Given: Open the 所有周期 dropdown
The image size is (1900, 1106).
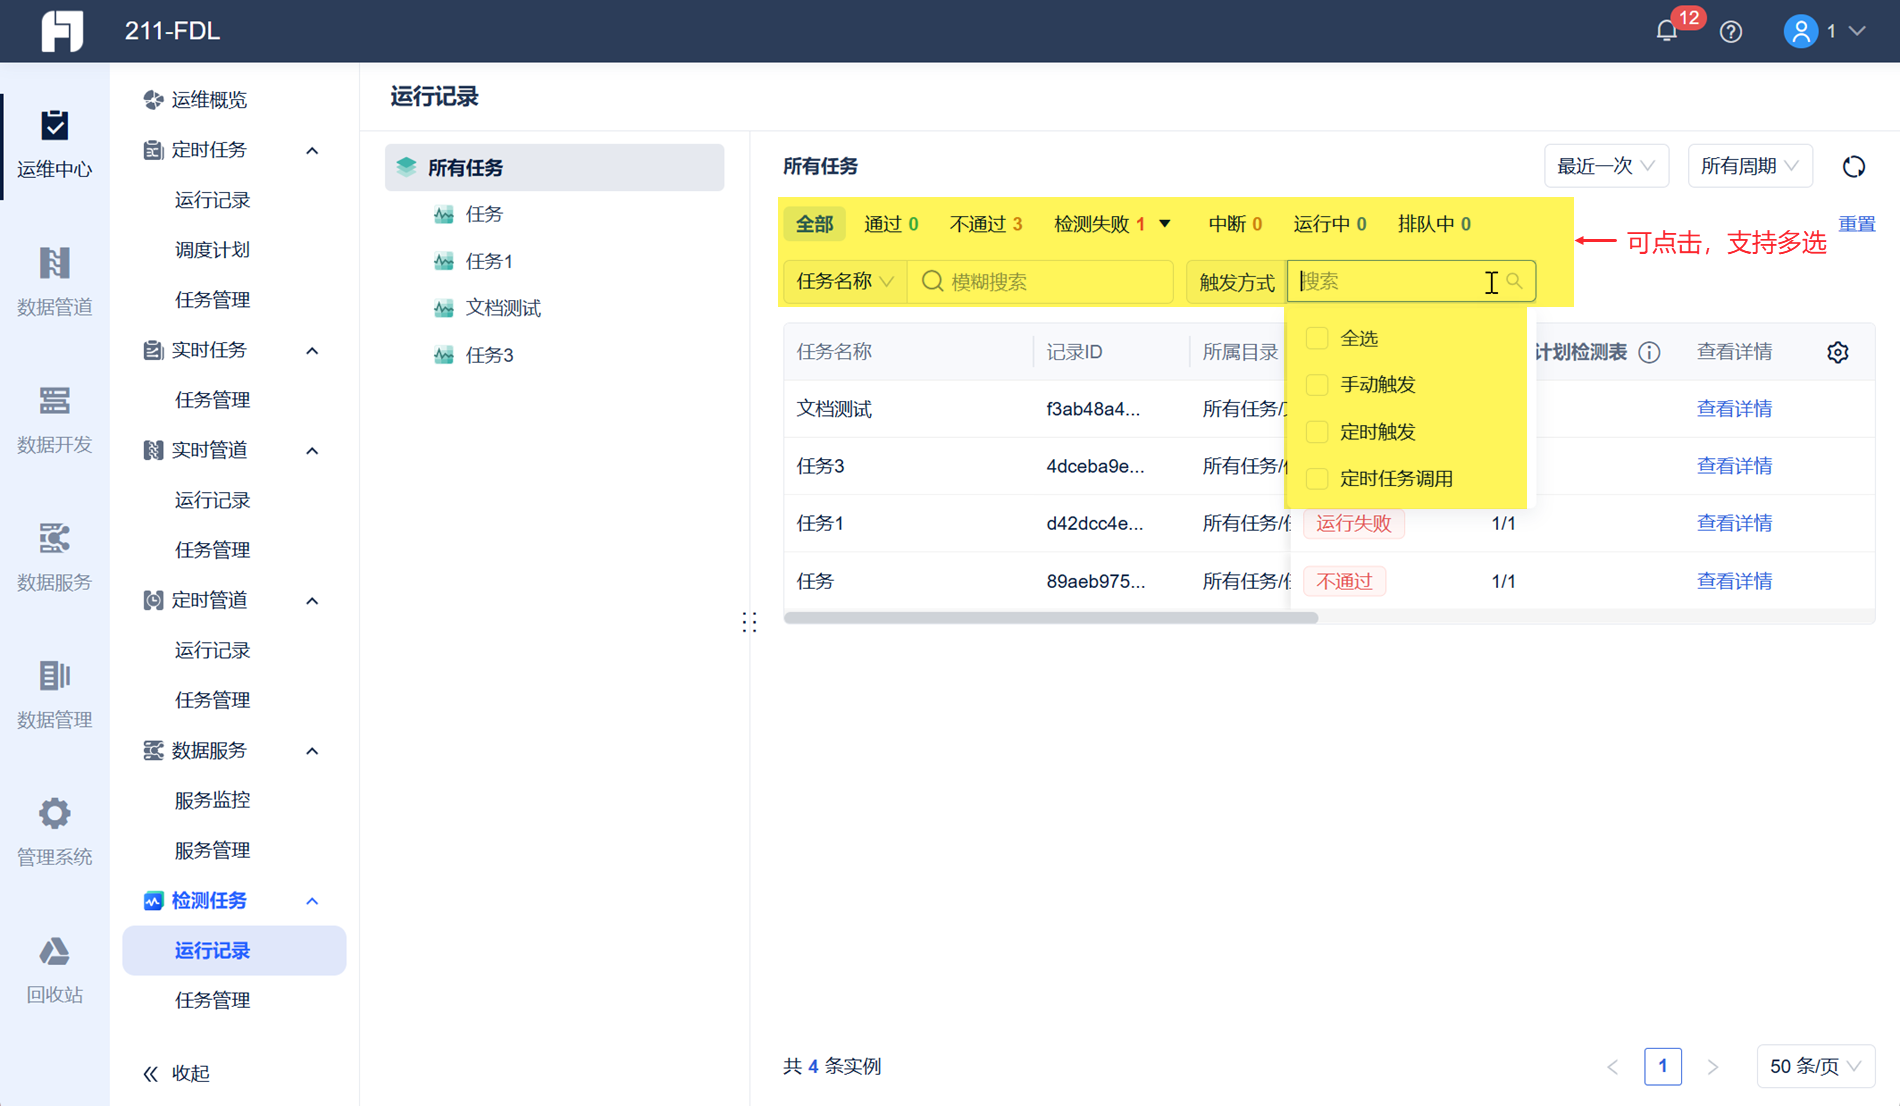Looking at the screenshot, I should pos(1750,166).
